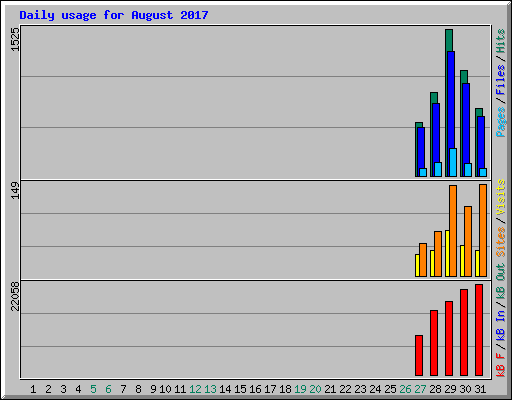512x400 pixels.
Task: Click day 6 green weekend label
Action: pyautogui.click(x=108, y=389)
